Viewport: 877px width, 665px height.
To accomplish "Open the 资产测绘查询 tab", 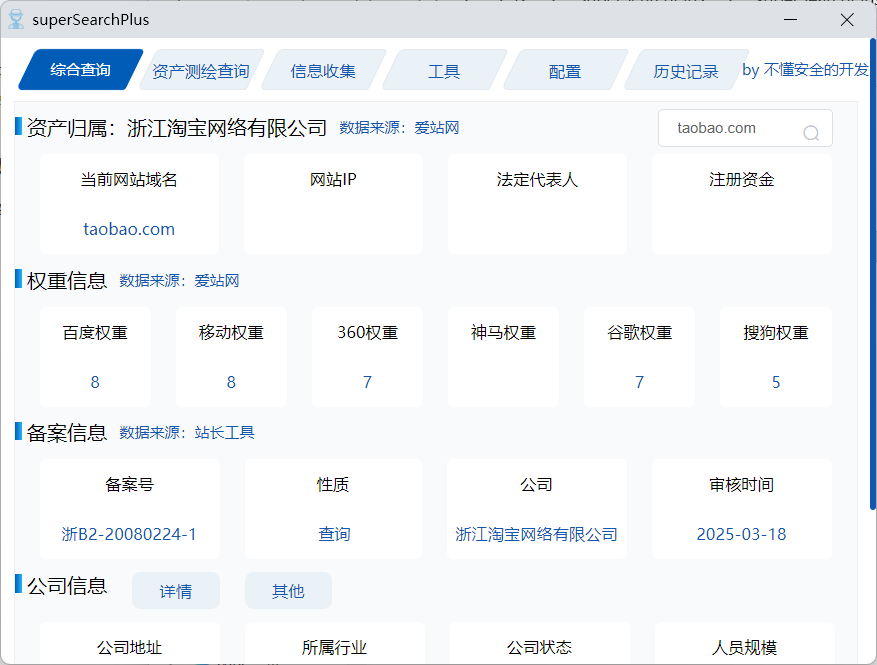I will [201, 71].
